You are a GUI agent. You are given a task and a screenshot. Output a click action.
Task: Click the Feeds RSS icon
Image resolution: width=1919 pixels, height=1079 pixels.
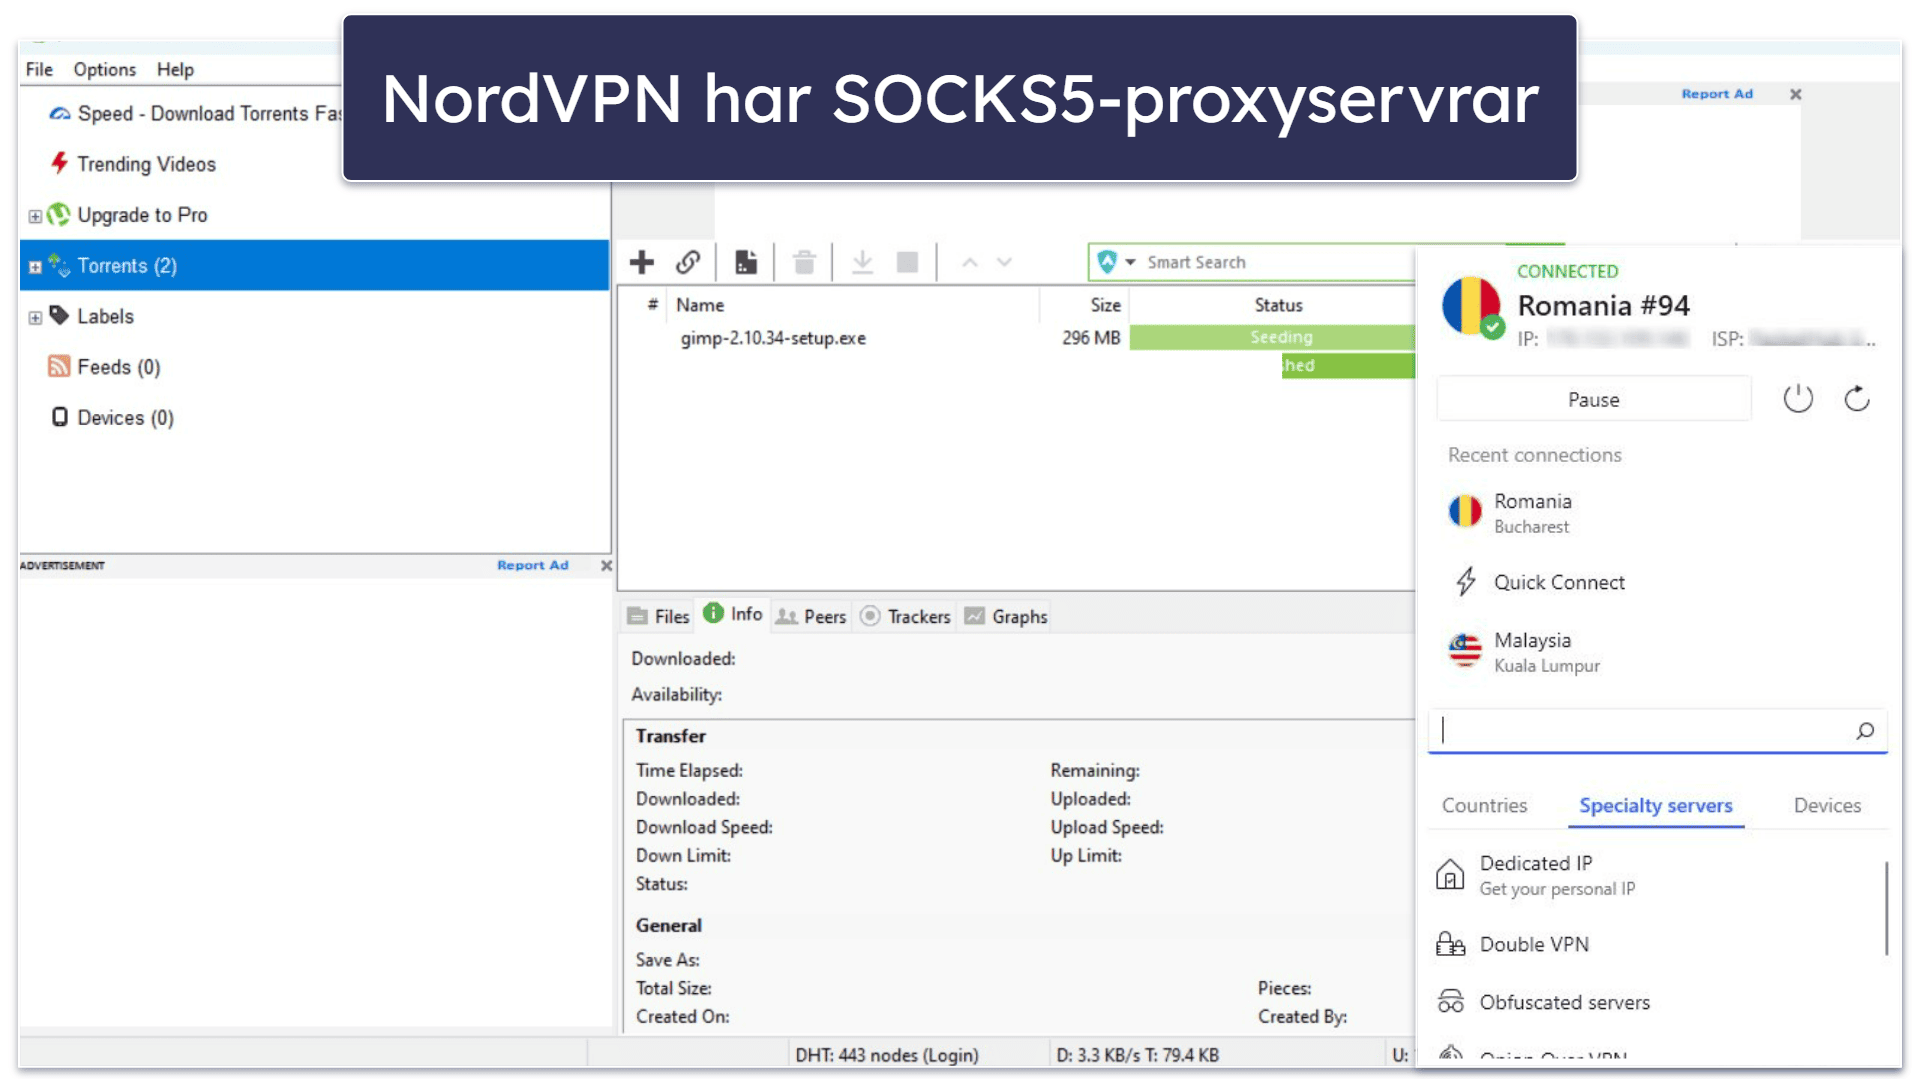59,366
